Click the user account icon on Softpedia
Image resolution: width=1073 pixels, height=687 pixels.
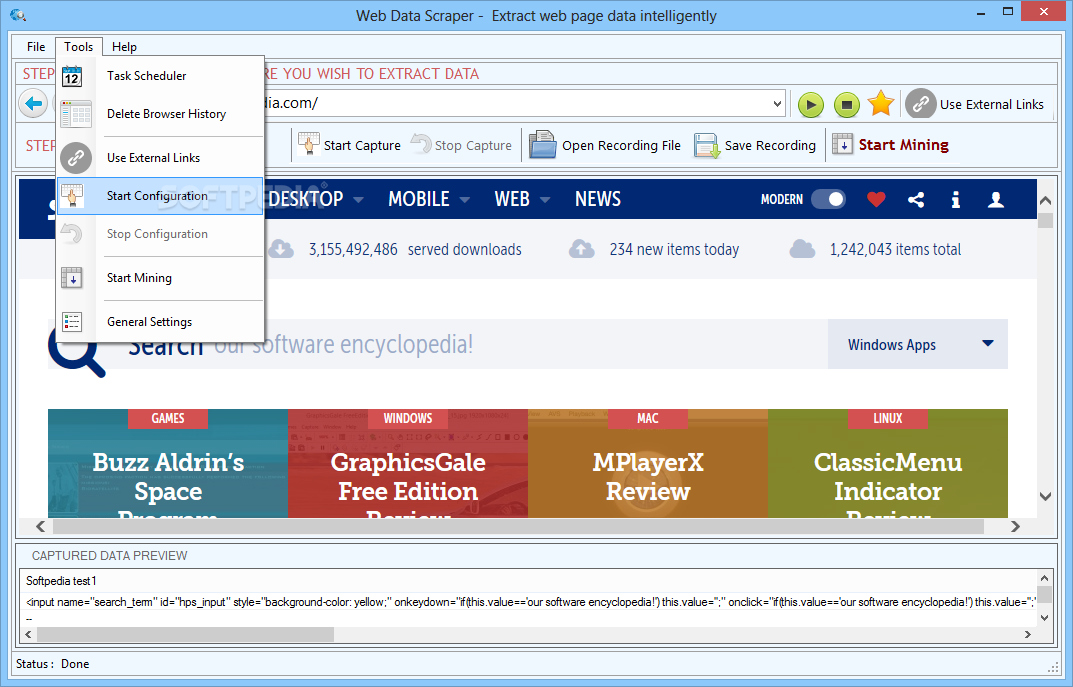tap(996, 199)
